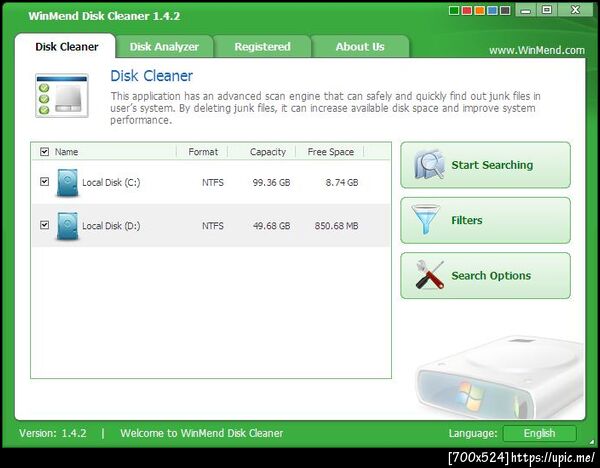Select the Local Disk (D:) label

tap(111, 226)
